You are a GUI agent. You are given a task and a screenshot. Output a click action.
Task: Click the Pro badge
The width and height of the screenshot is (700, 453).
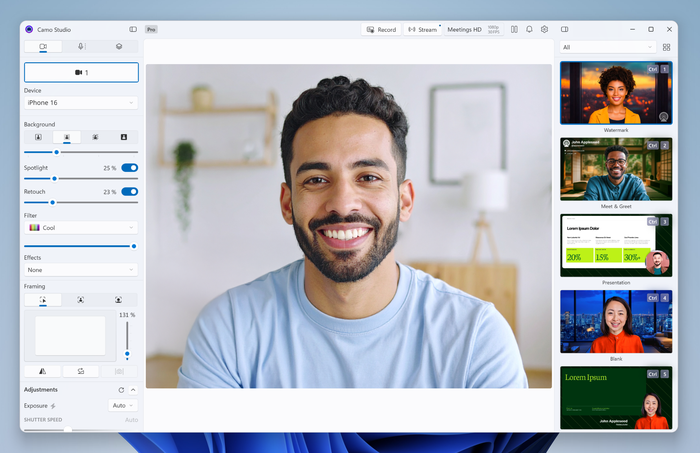click(x=151, y=29)
